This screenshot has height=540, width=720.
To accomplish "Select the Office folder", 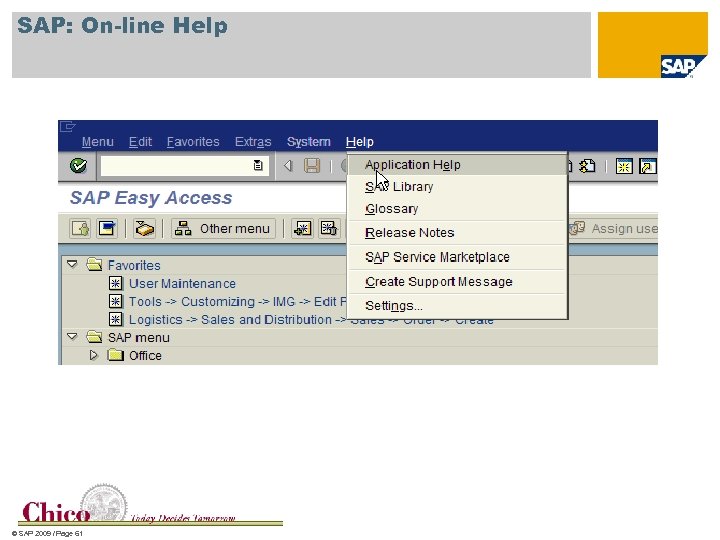I will [x=145, y=356].
